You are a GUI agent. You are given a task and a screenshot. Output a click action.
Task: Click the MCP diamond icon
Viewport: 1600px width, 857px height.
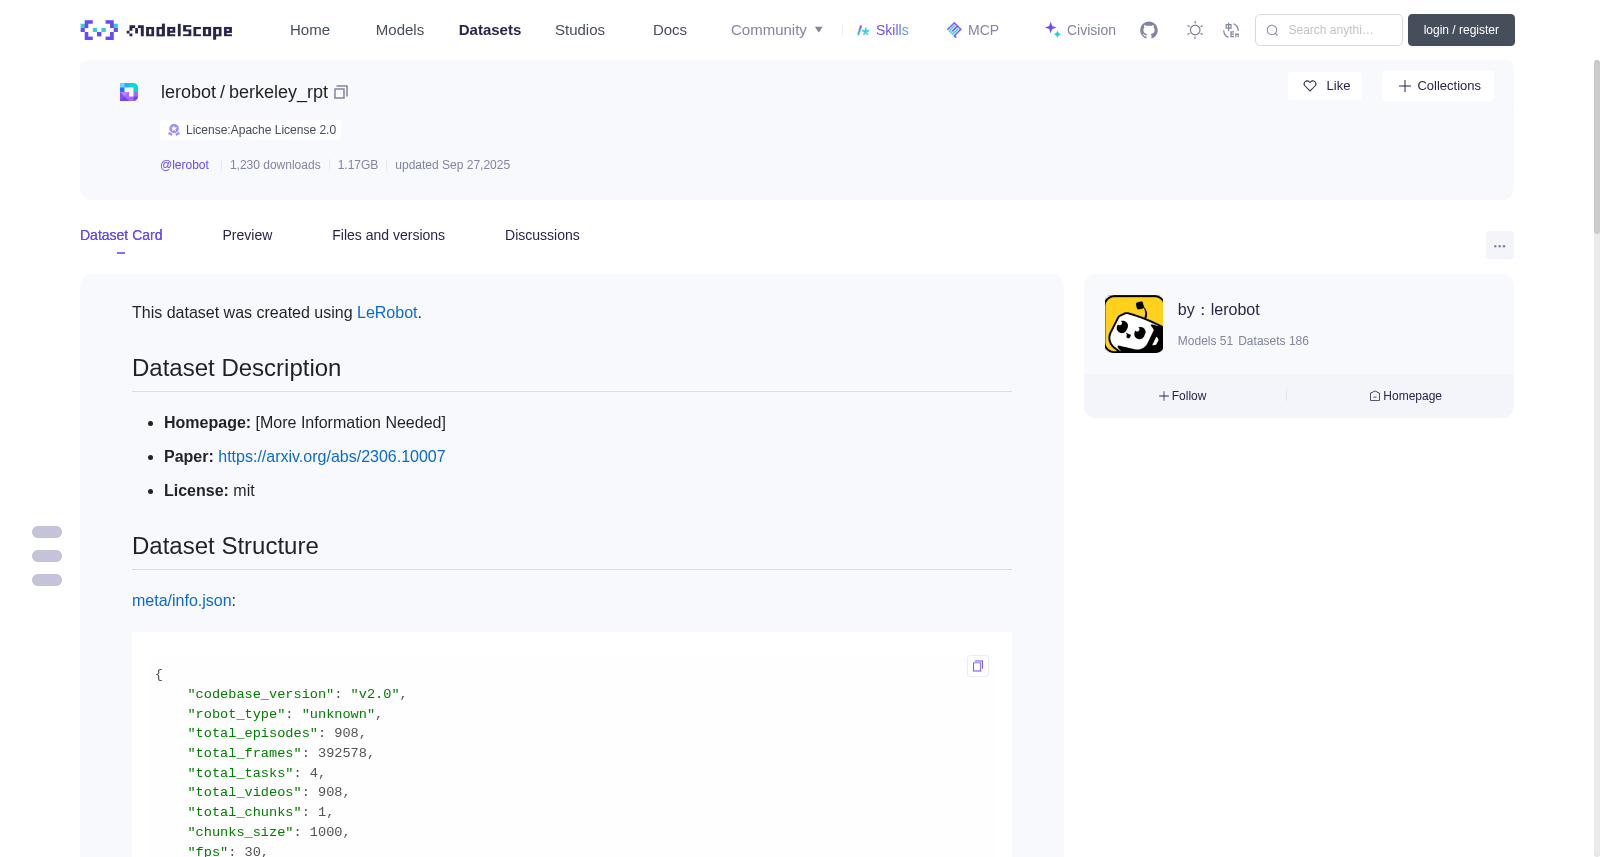pos(954,30)
